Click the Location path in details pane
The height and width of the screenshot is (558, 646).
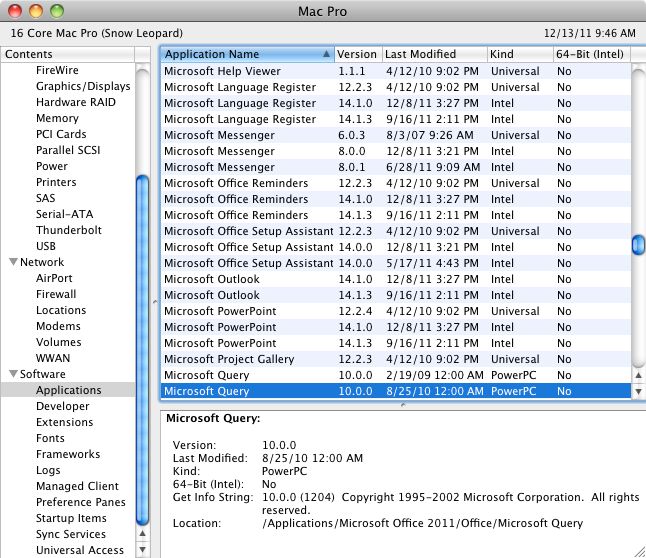point(423,523)
